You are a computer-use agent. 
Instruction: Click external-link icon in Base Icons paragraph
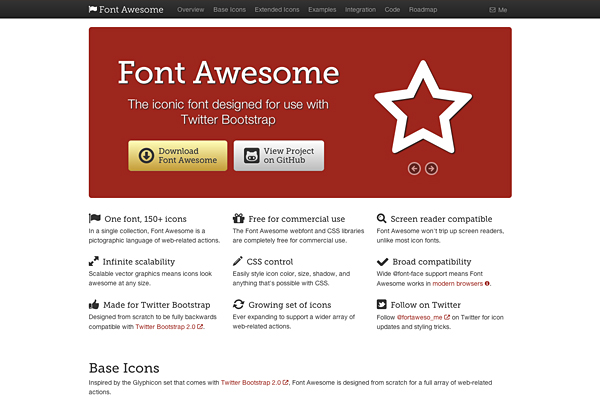[x=285, y=382]
